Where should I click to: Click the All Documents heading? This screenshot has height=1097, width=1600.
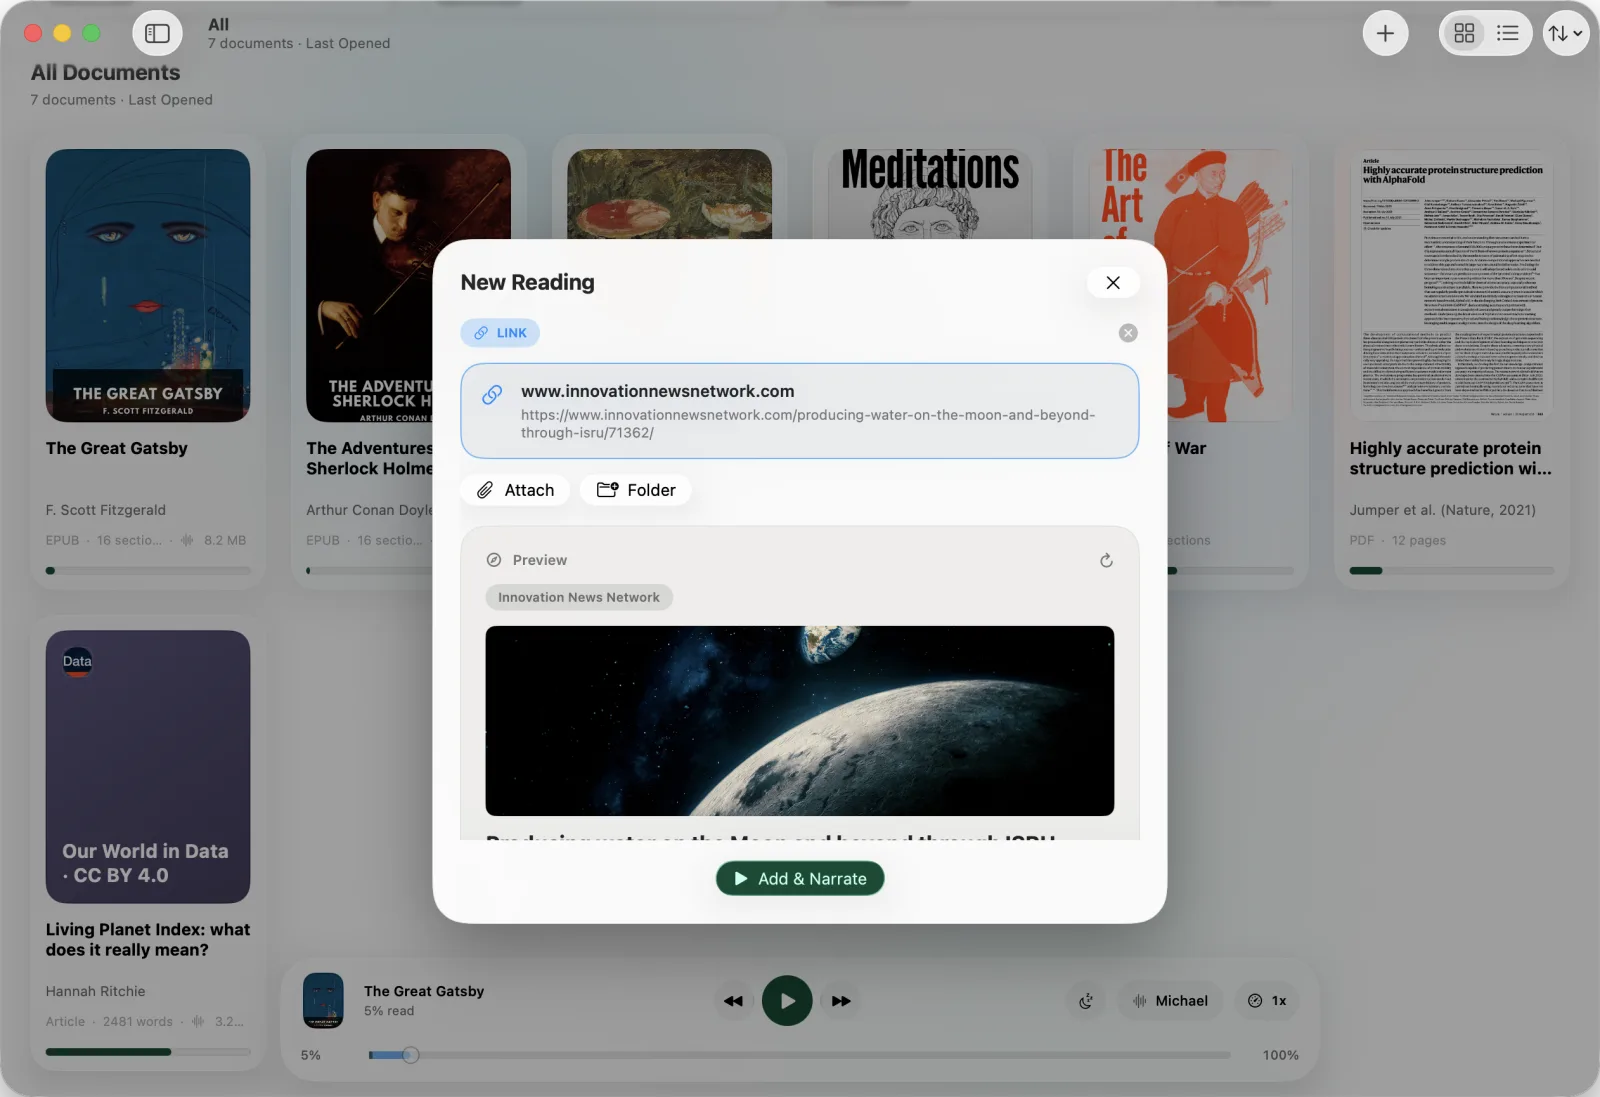(106, 73)
